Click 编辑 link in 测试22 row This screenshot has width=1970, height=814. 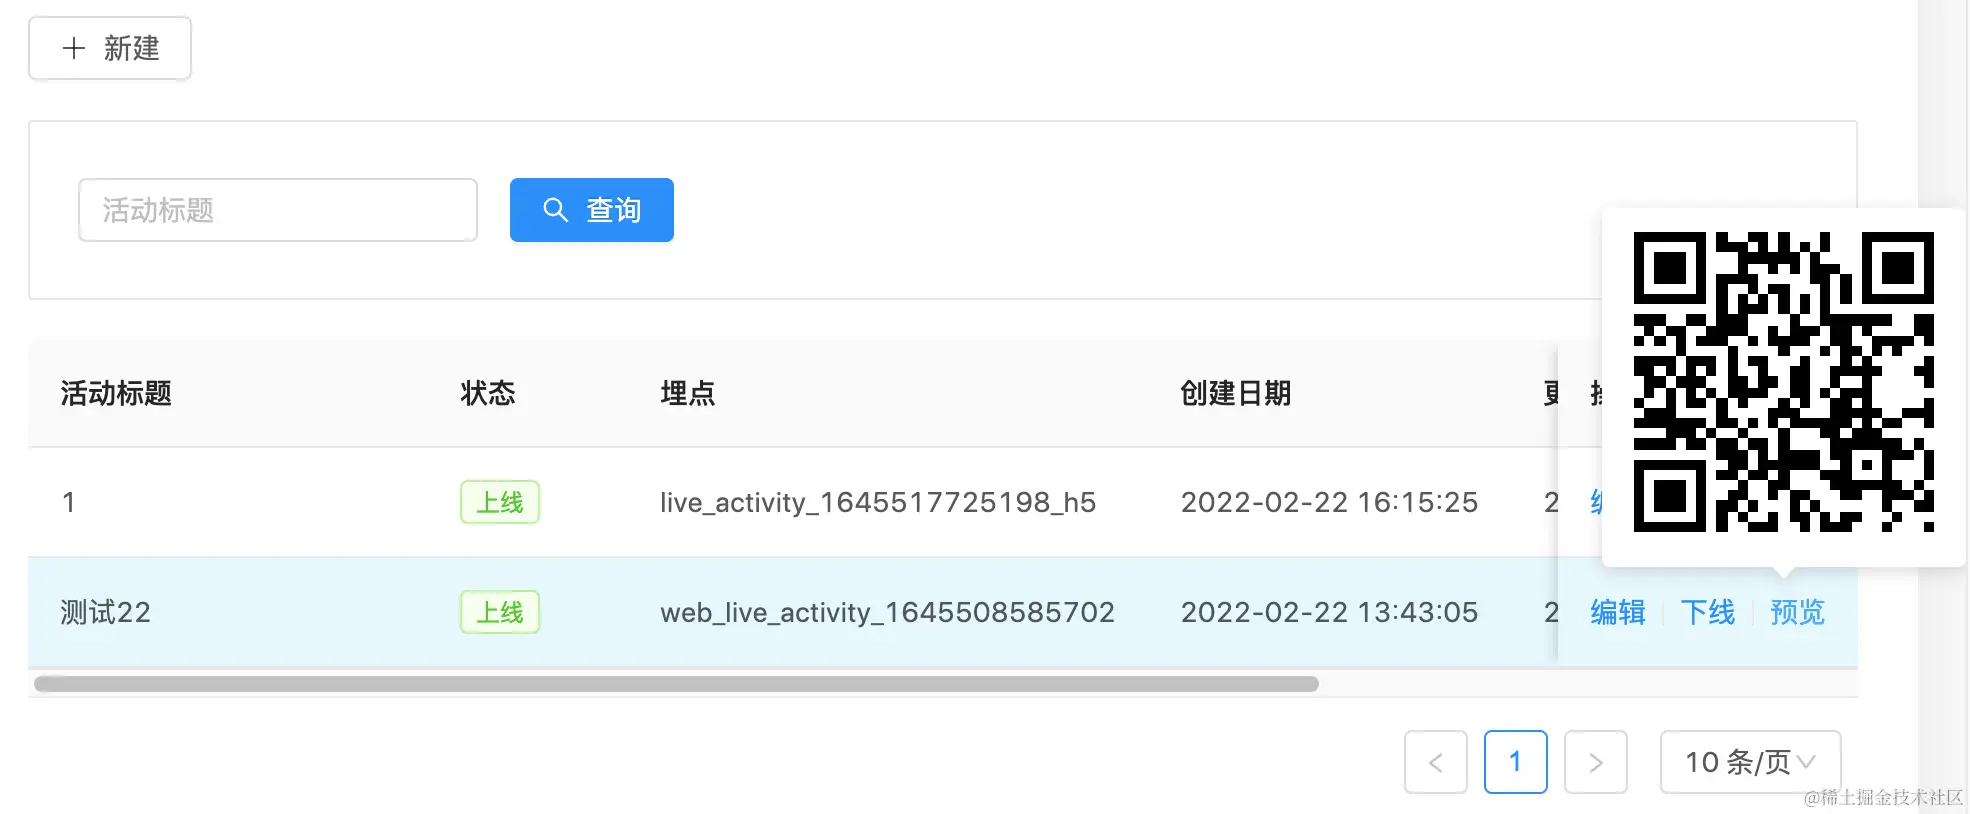[1618, 612]
